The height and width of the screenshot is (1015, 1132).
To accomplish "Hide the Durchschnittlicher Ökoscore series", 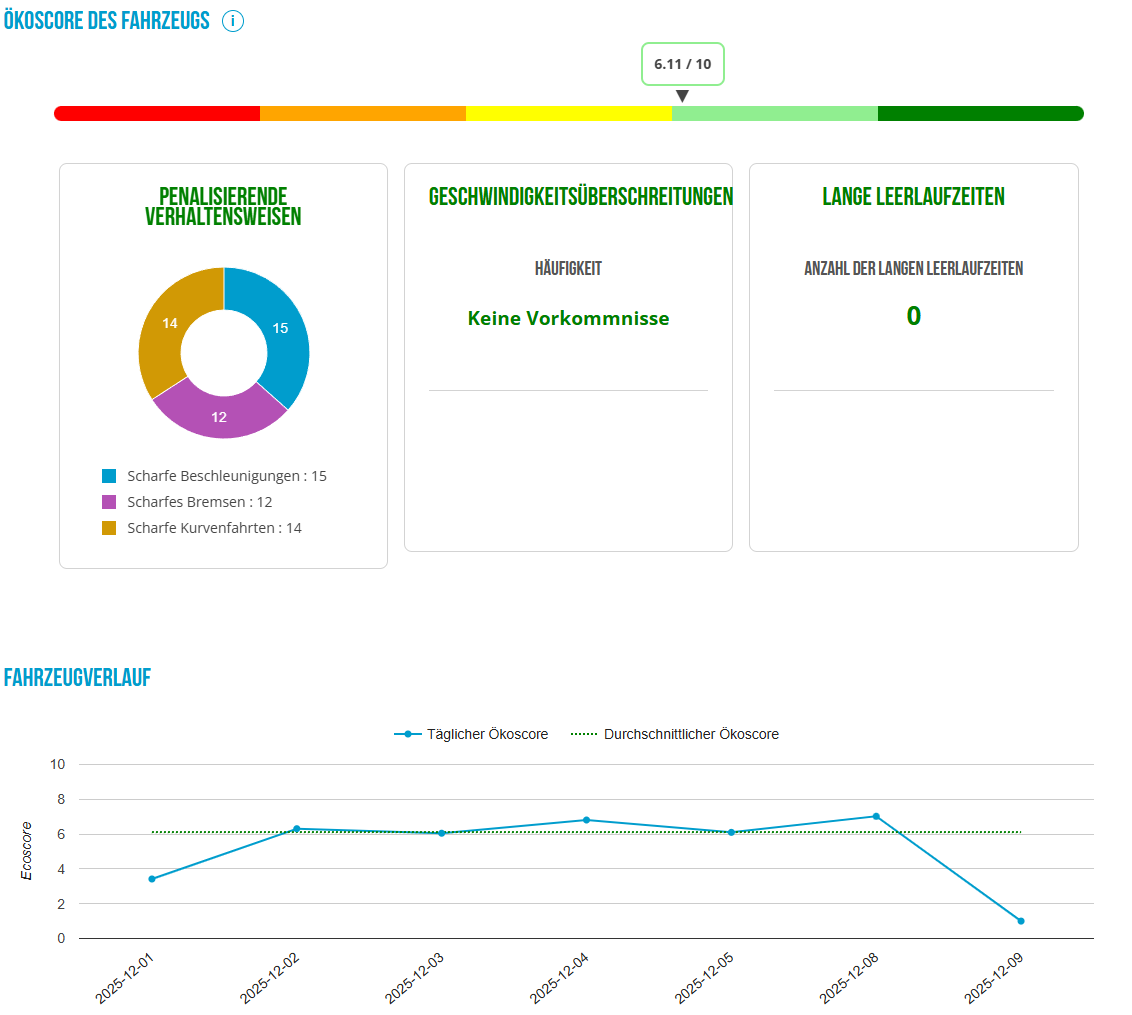I will (675, 734).
